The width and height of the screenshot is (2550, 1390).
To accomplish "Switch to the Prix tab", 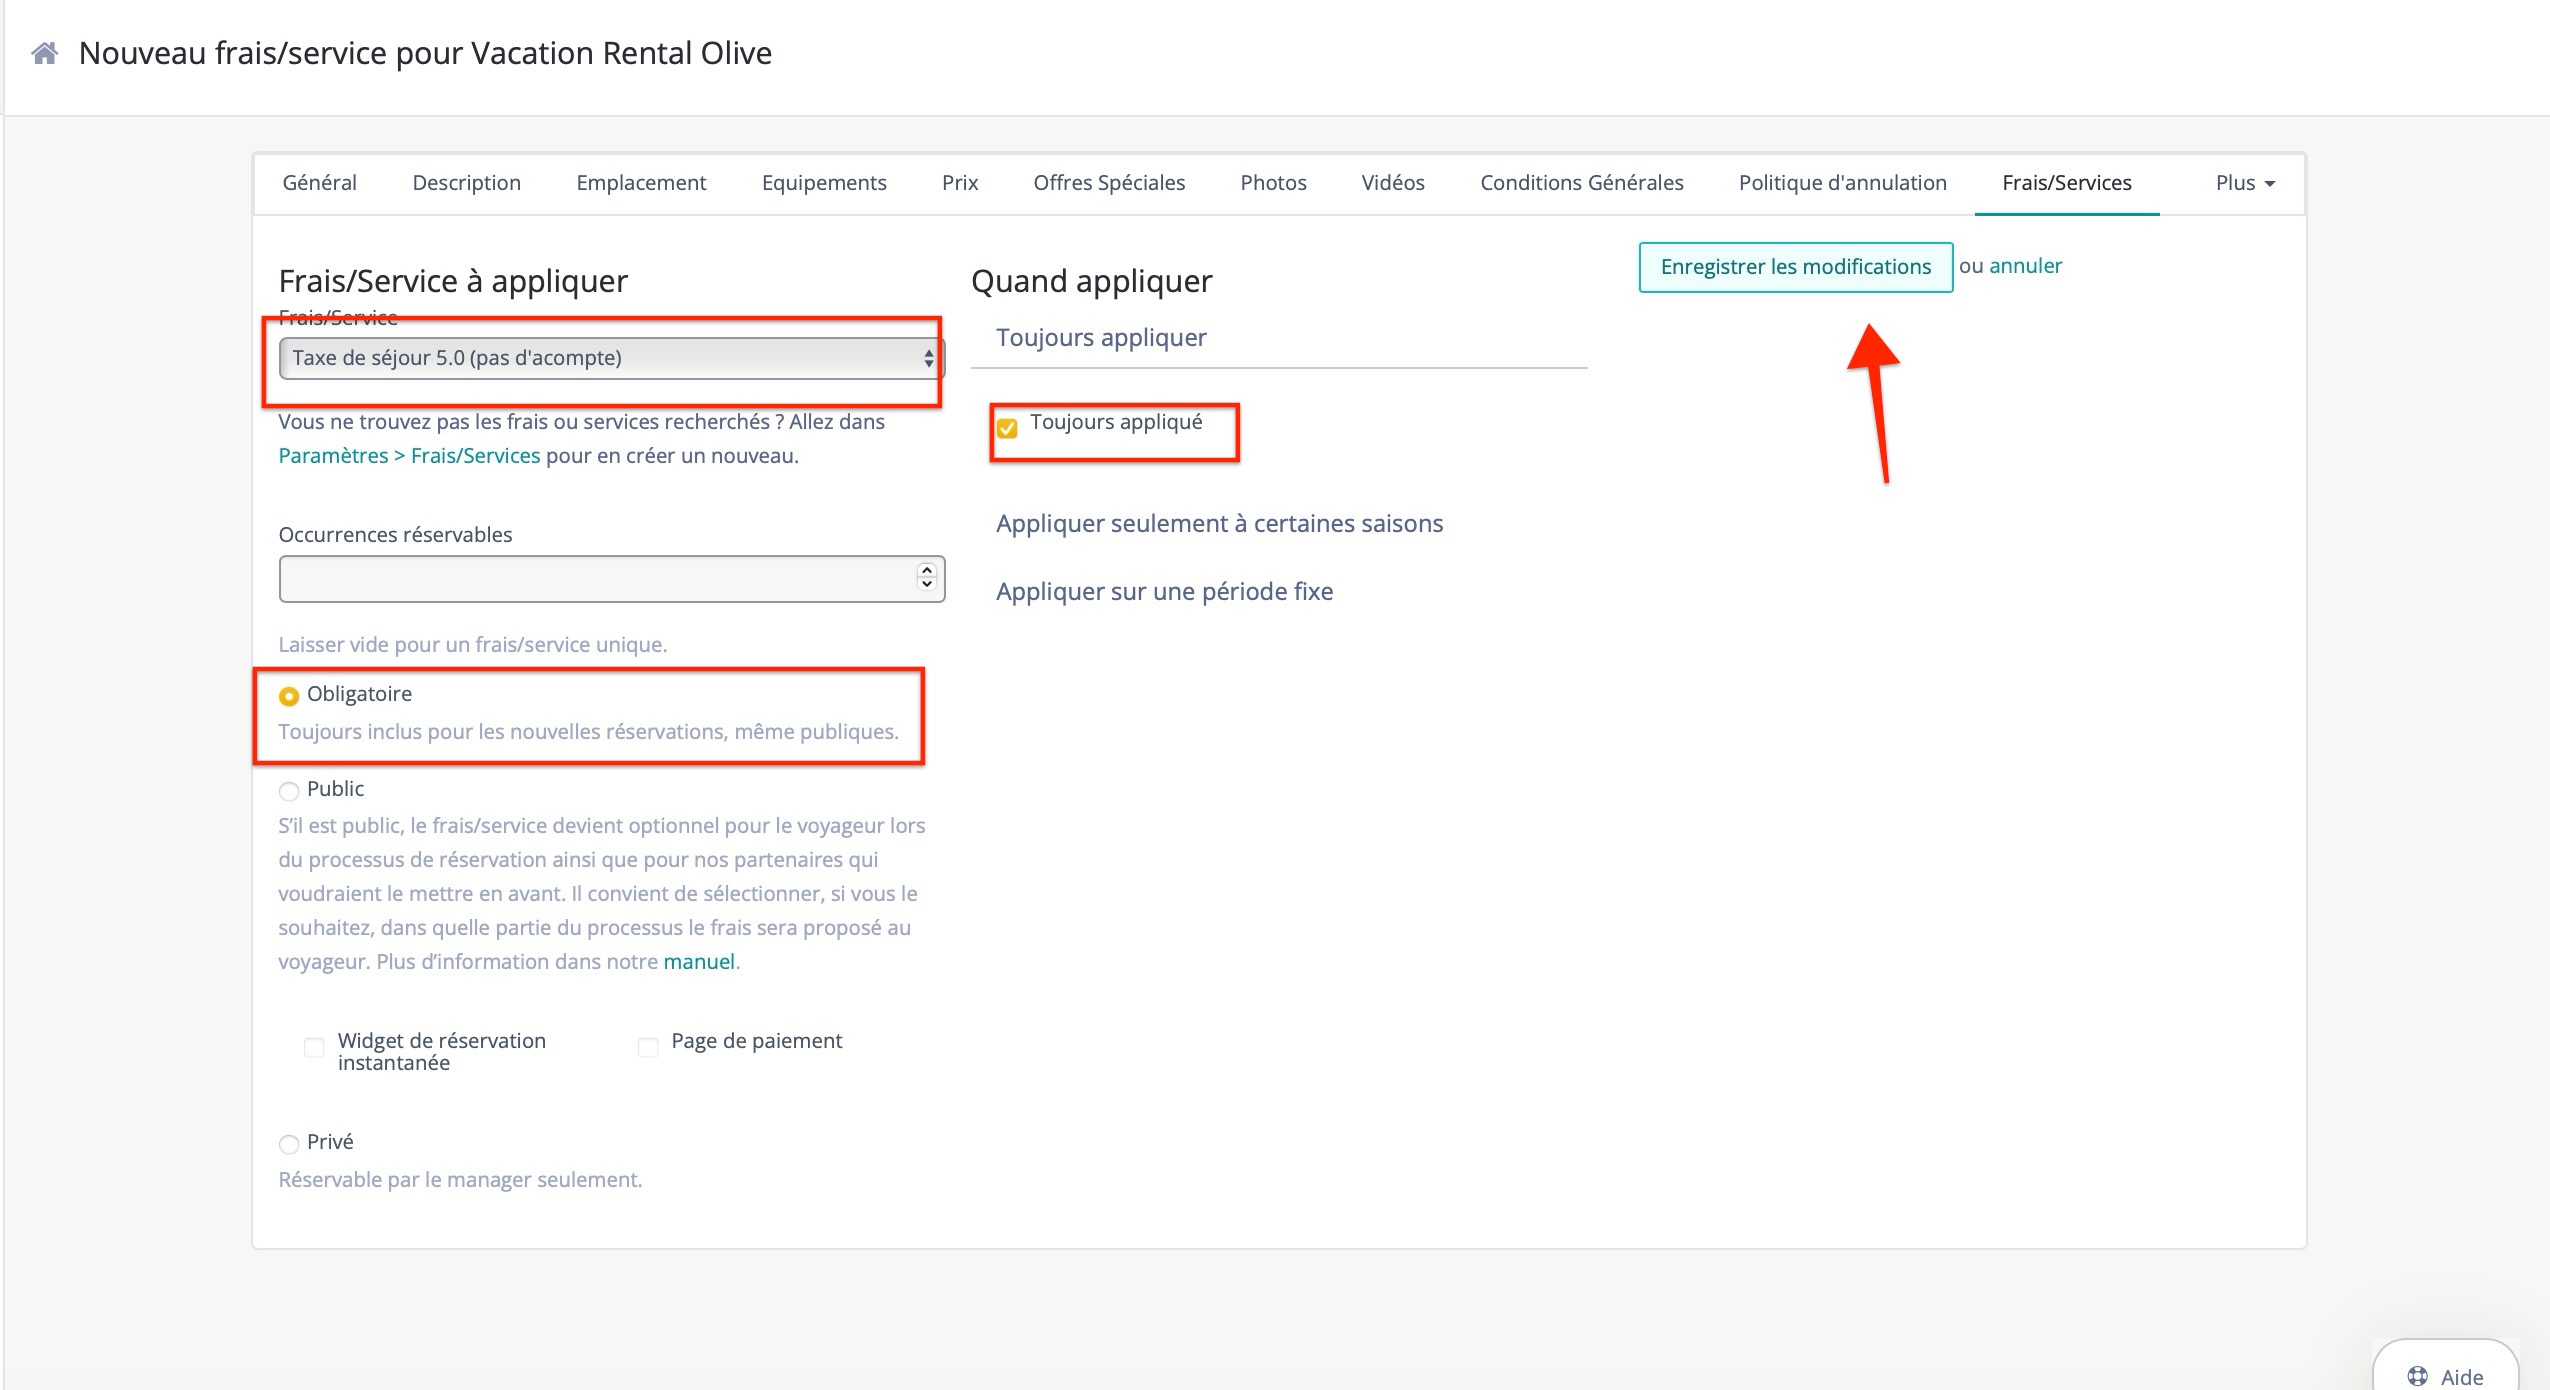I will click(x=959, y=183).
